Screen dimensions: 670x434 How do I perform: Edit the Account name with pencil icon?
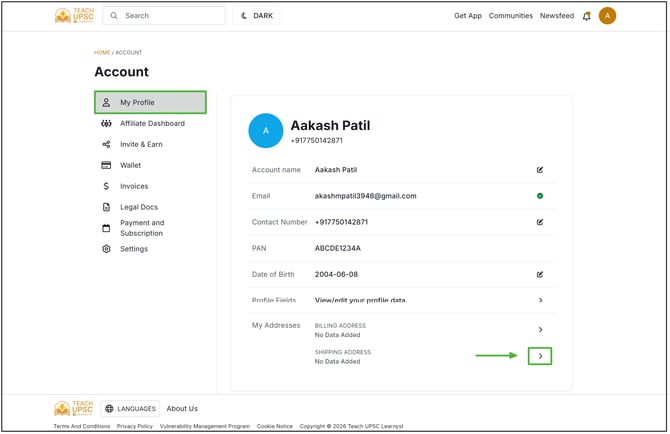pos(541,170)
